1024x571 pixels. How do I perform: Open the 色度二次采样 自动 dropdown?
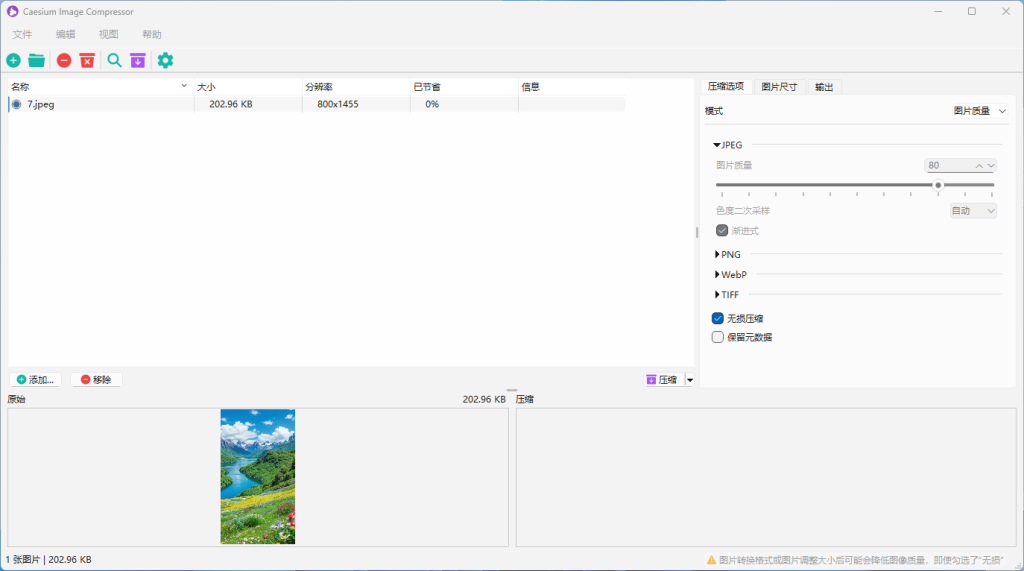(x=972, y=211)
